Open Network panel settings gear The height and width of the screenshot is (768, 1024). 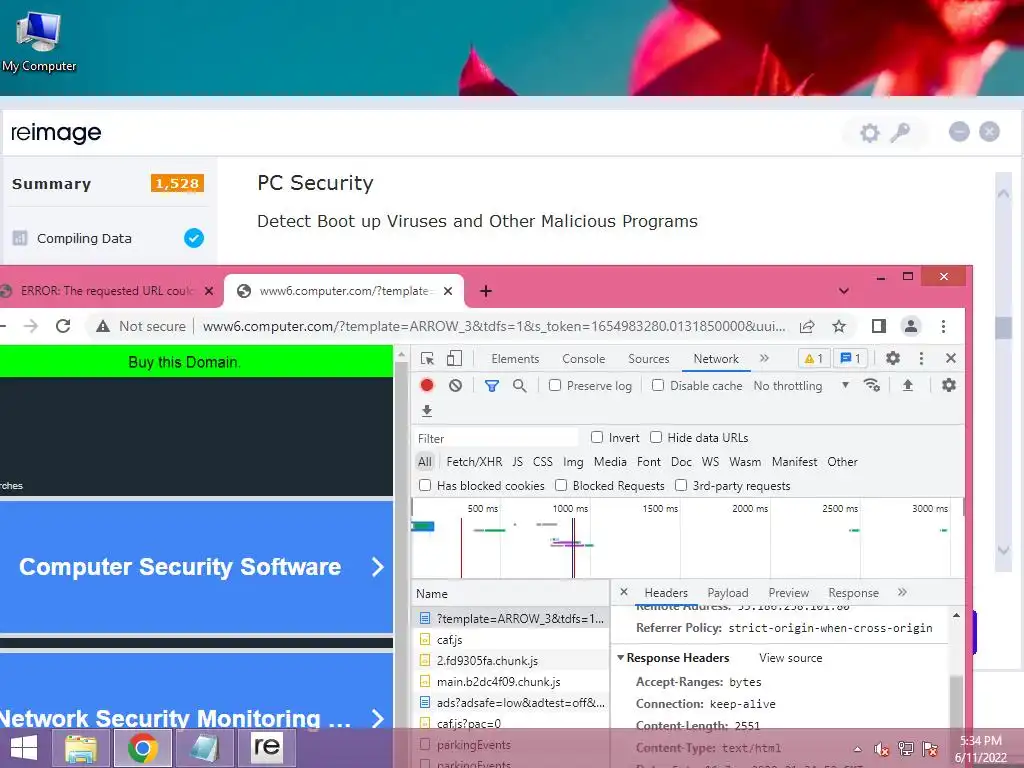[949, 385]
